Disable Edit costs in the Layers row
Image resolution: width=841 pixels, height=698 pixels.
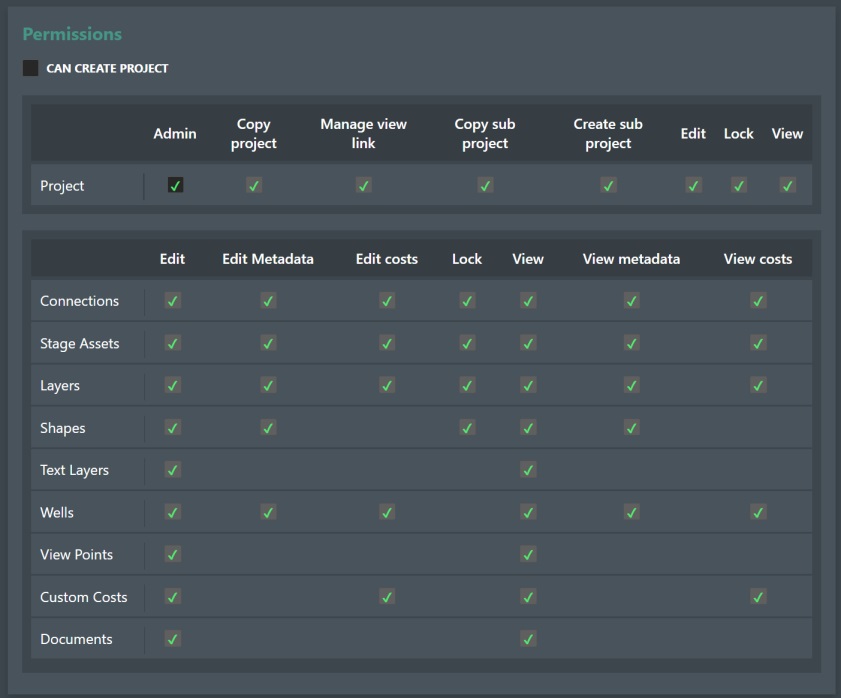[x=387, y=385]
